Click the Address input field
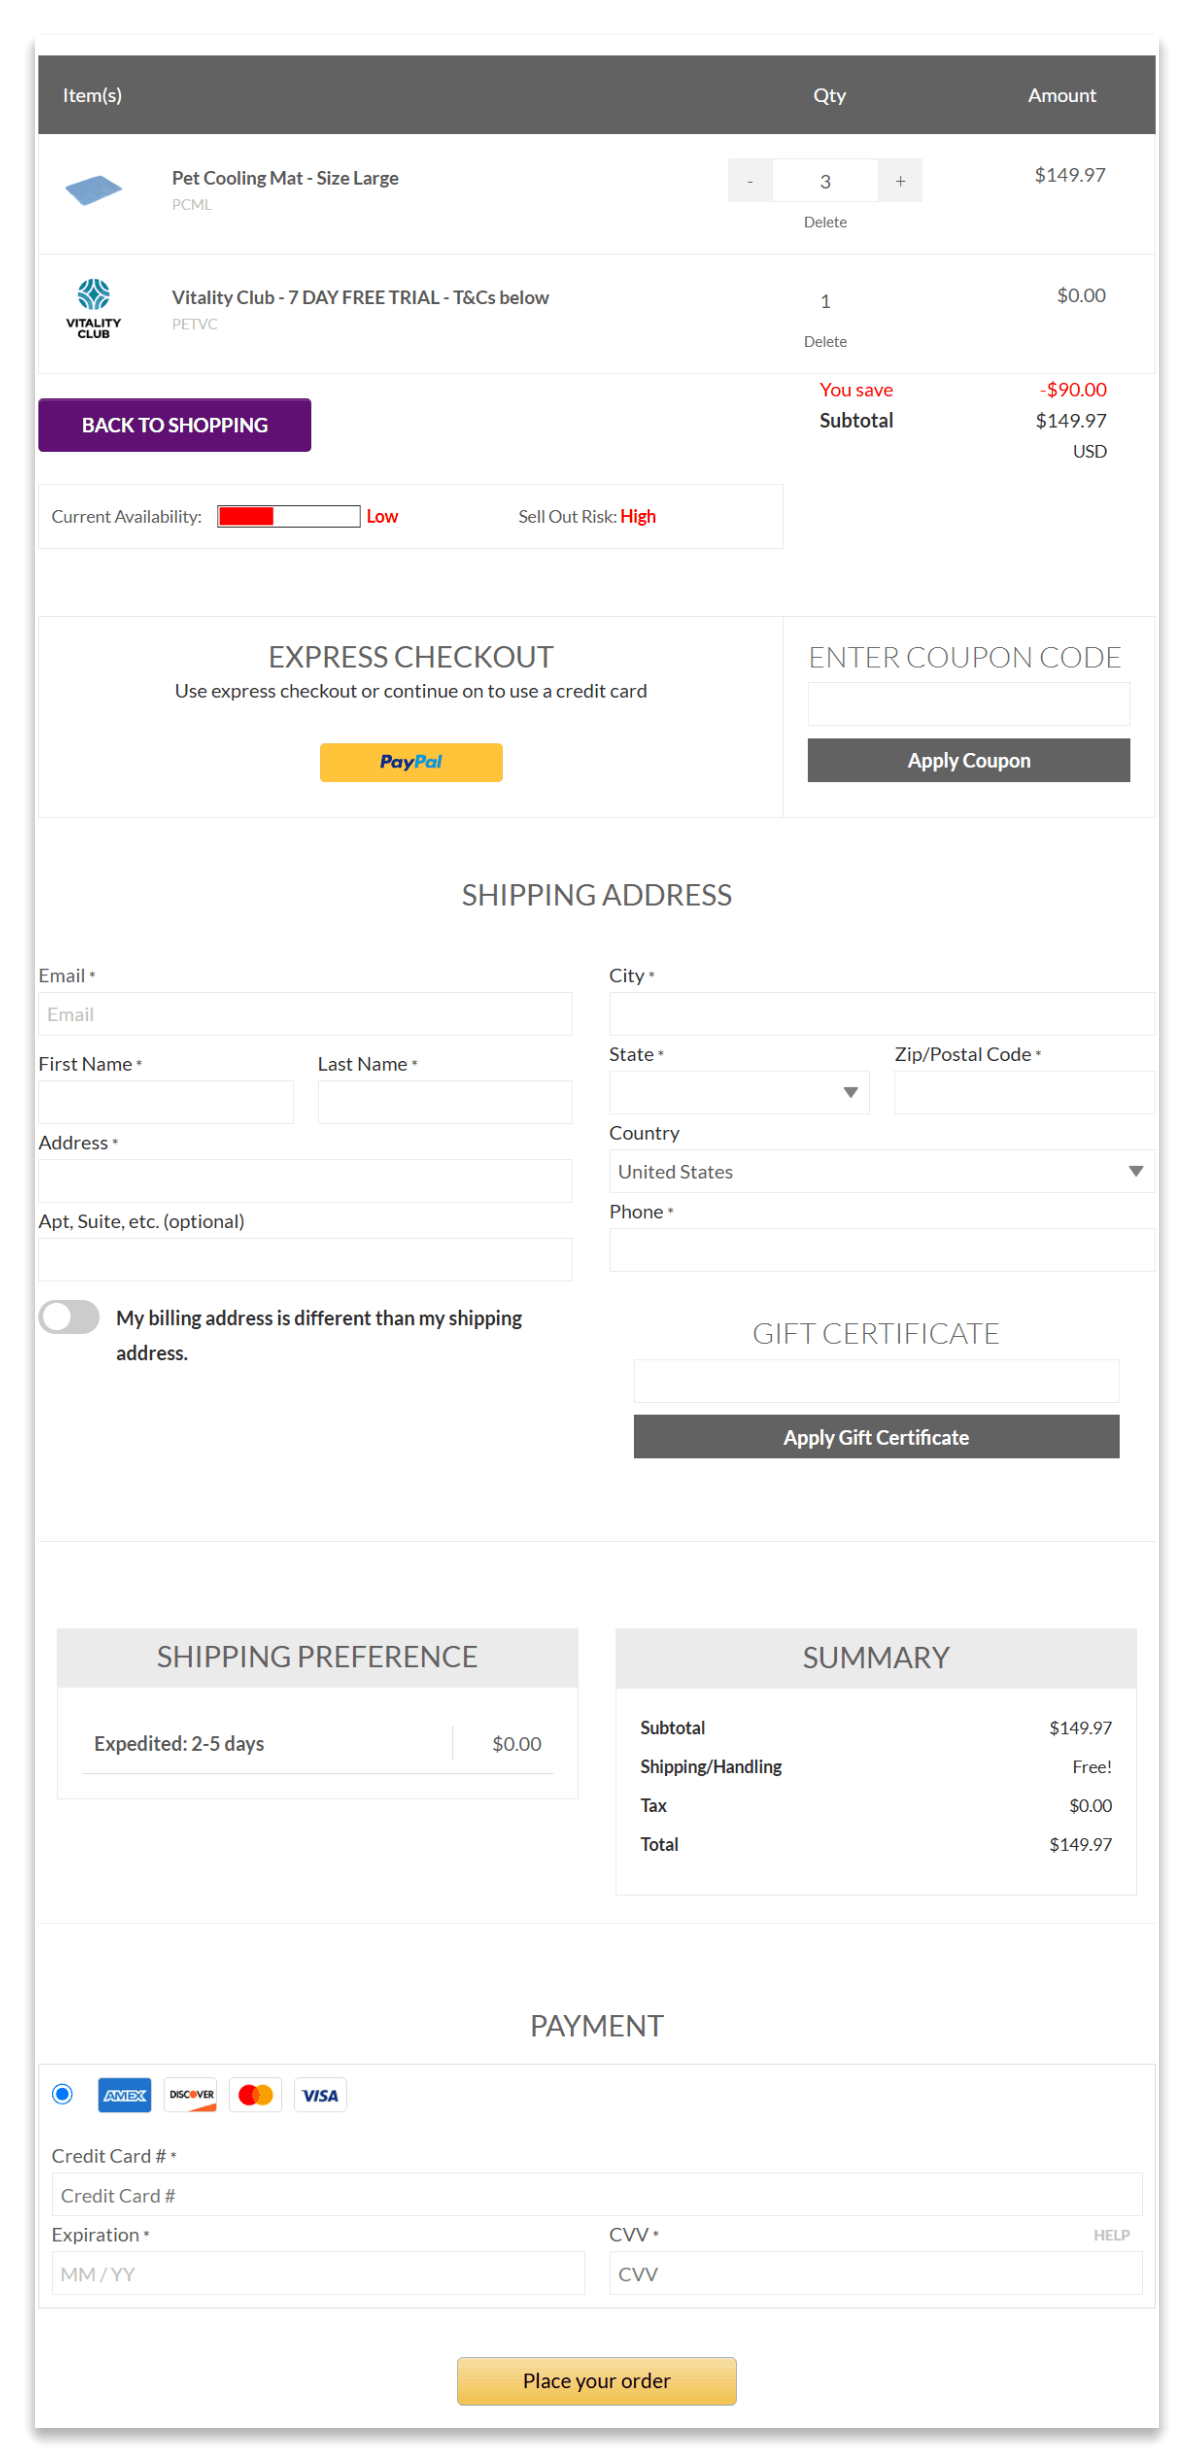 pos(305,1181)
